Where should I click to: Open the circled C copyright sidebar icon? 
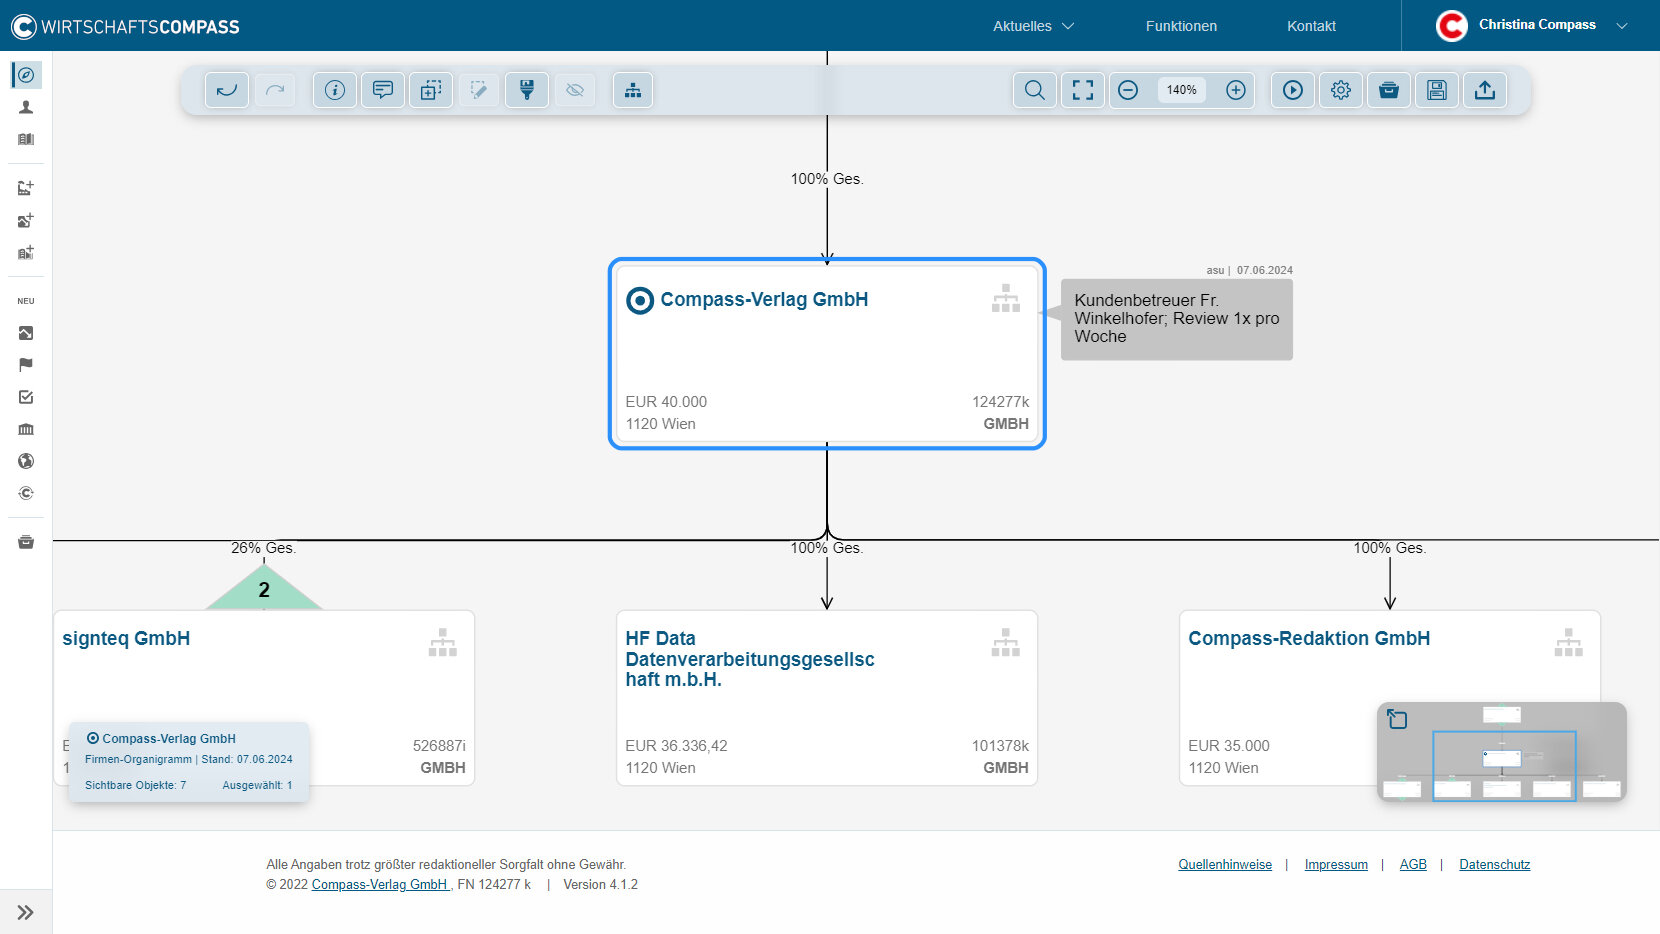coord(26,493)
